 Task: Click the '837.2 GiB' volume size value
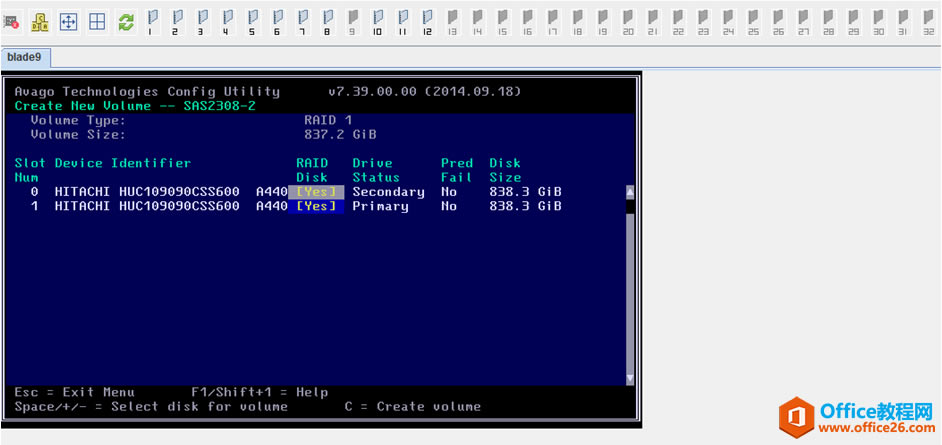[x=340, y=135]
